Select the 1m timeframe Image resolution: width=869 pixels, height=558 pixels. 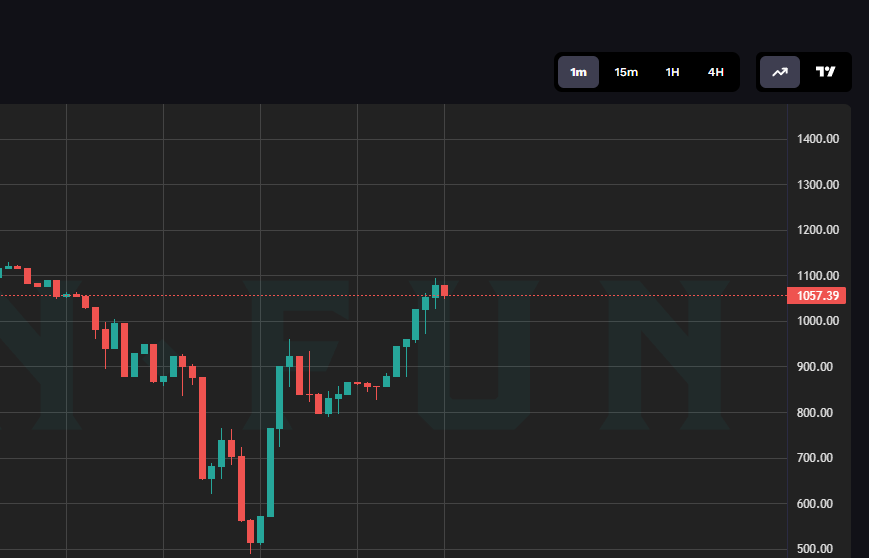pos(578,72)
